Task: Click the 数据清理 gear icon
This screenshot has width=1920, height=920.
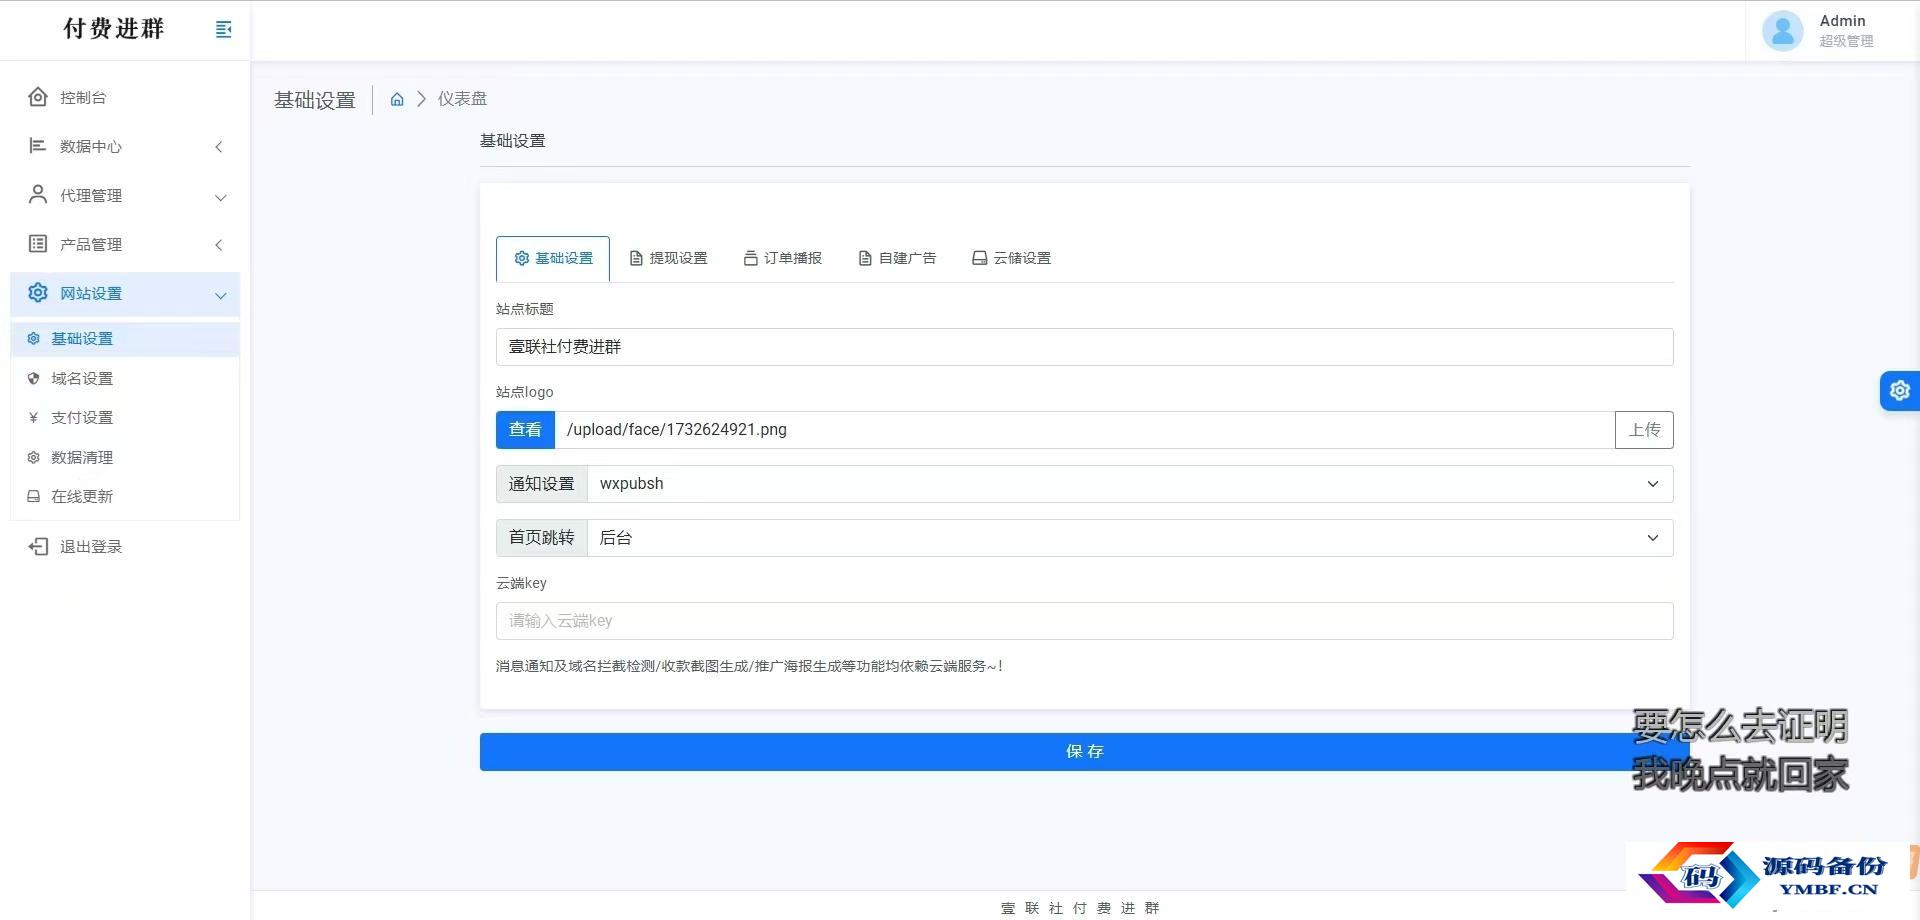Action: 33,457
